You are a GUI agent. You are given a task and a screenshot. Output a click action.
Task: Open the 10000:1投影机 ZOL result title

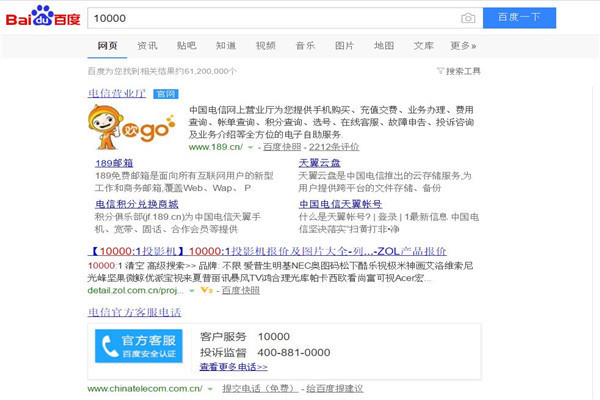point(267,251)
